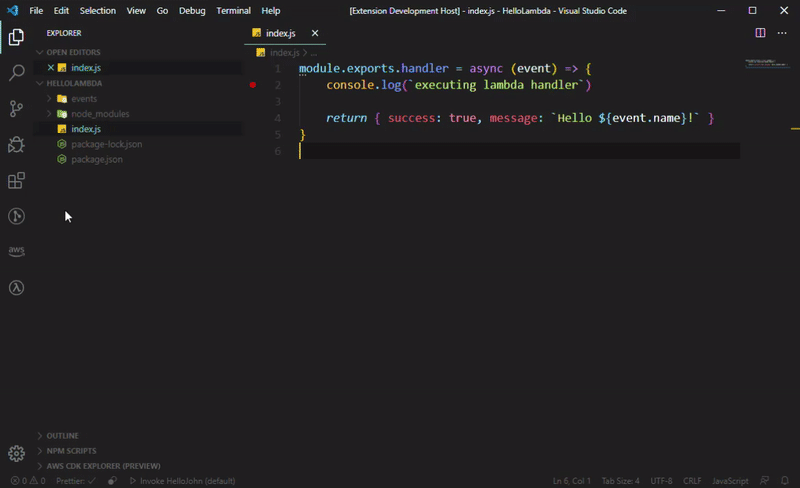Change the UTF-8 encoding
The width and height of the screenshot is (800, 488).
pyautogui.click(x=661, y=481)
